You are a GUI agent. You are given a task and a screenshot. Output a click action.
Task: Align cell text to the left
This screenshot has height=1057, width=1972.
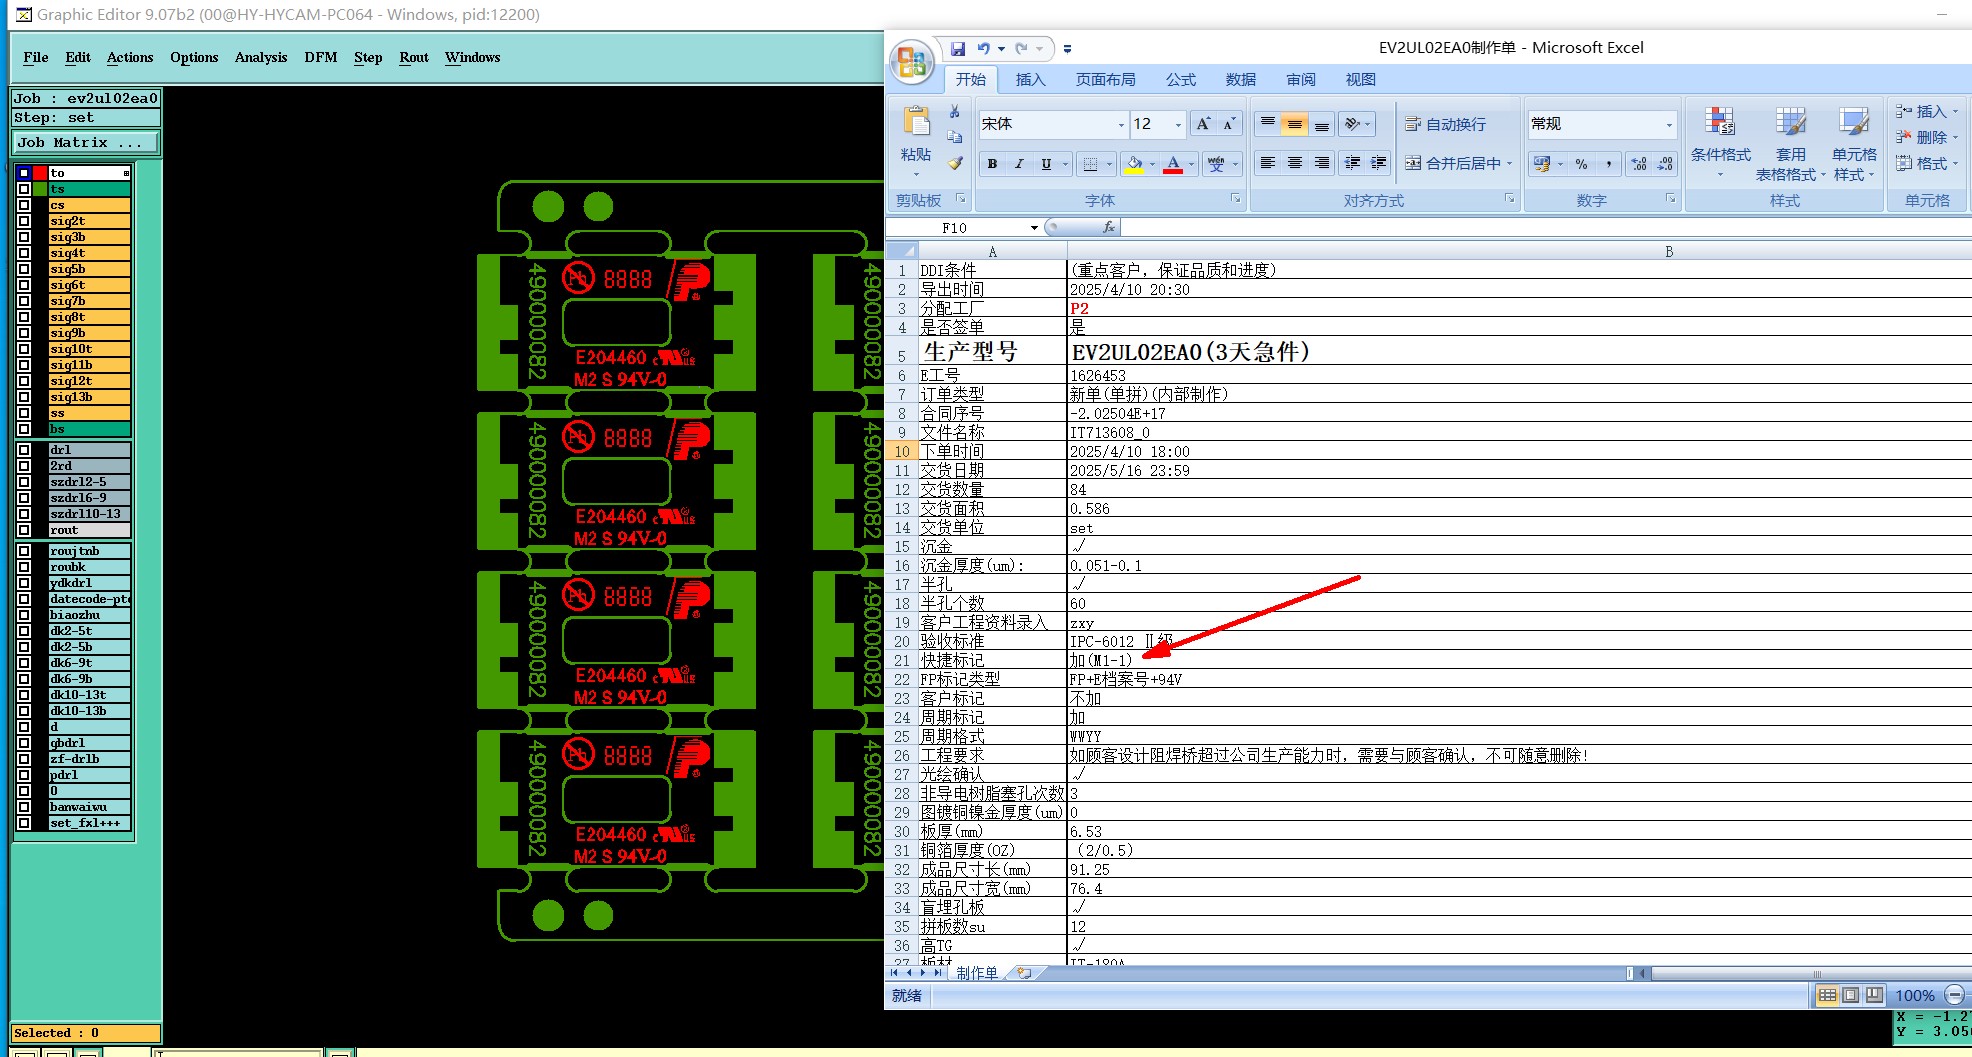(x=1267, y=163)
